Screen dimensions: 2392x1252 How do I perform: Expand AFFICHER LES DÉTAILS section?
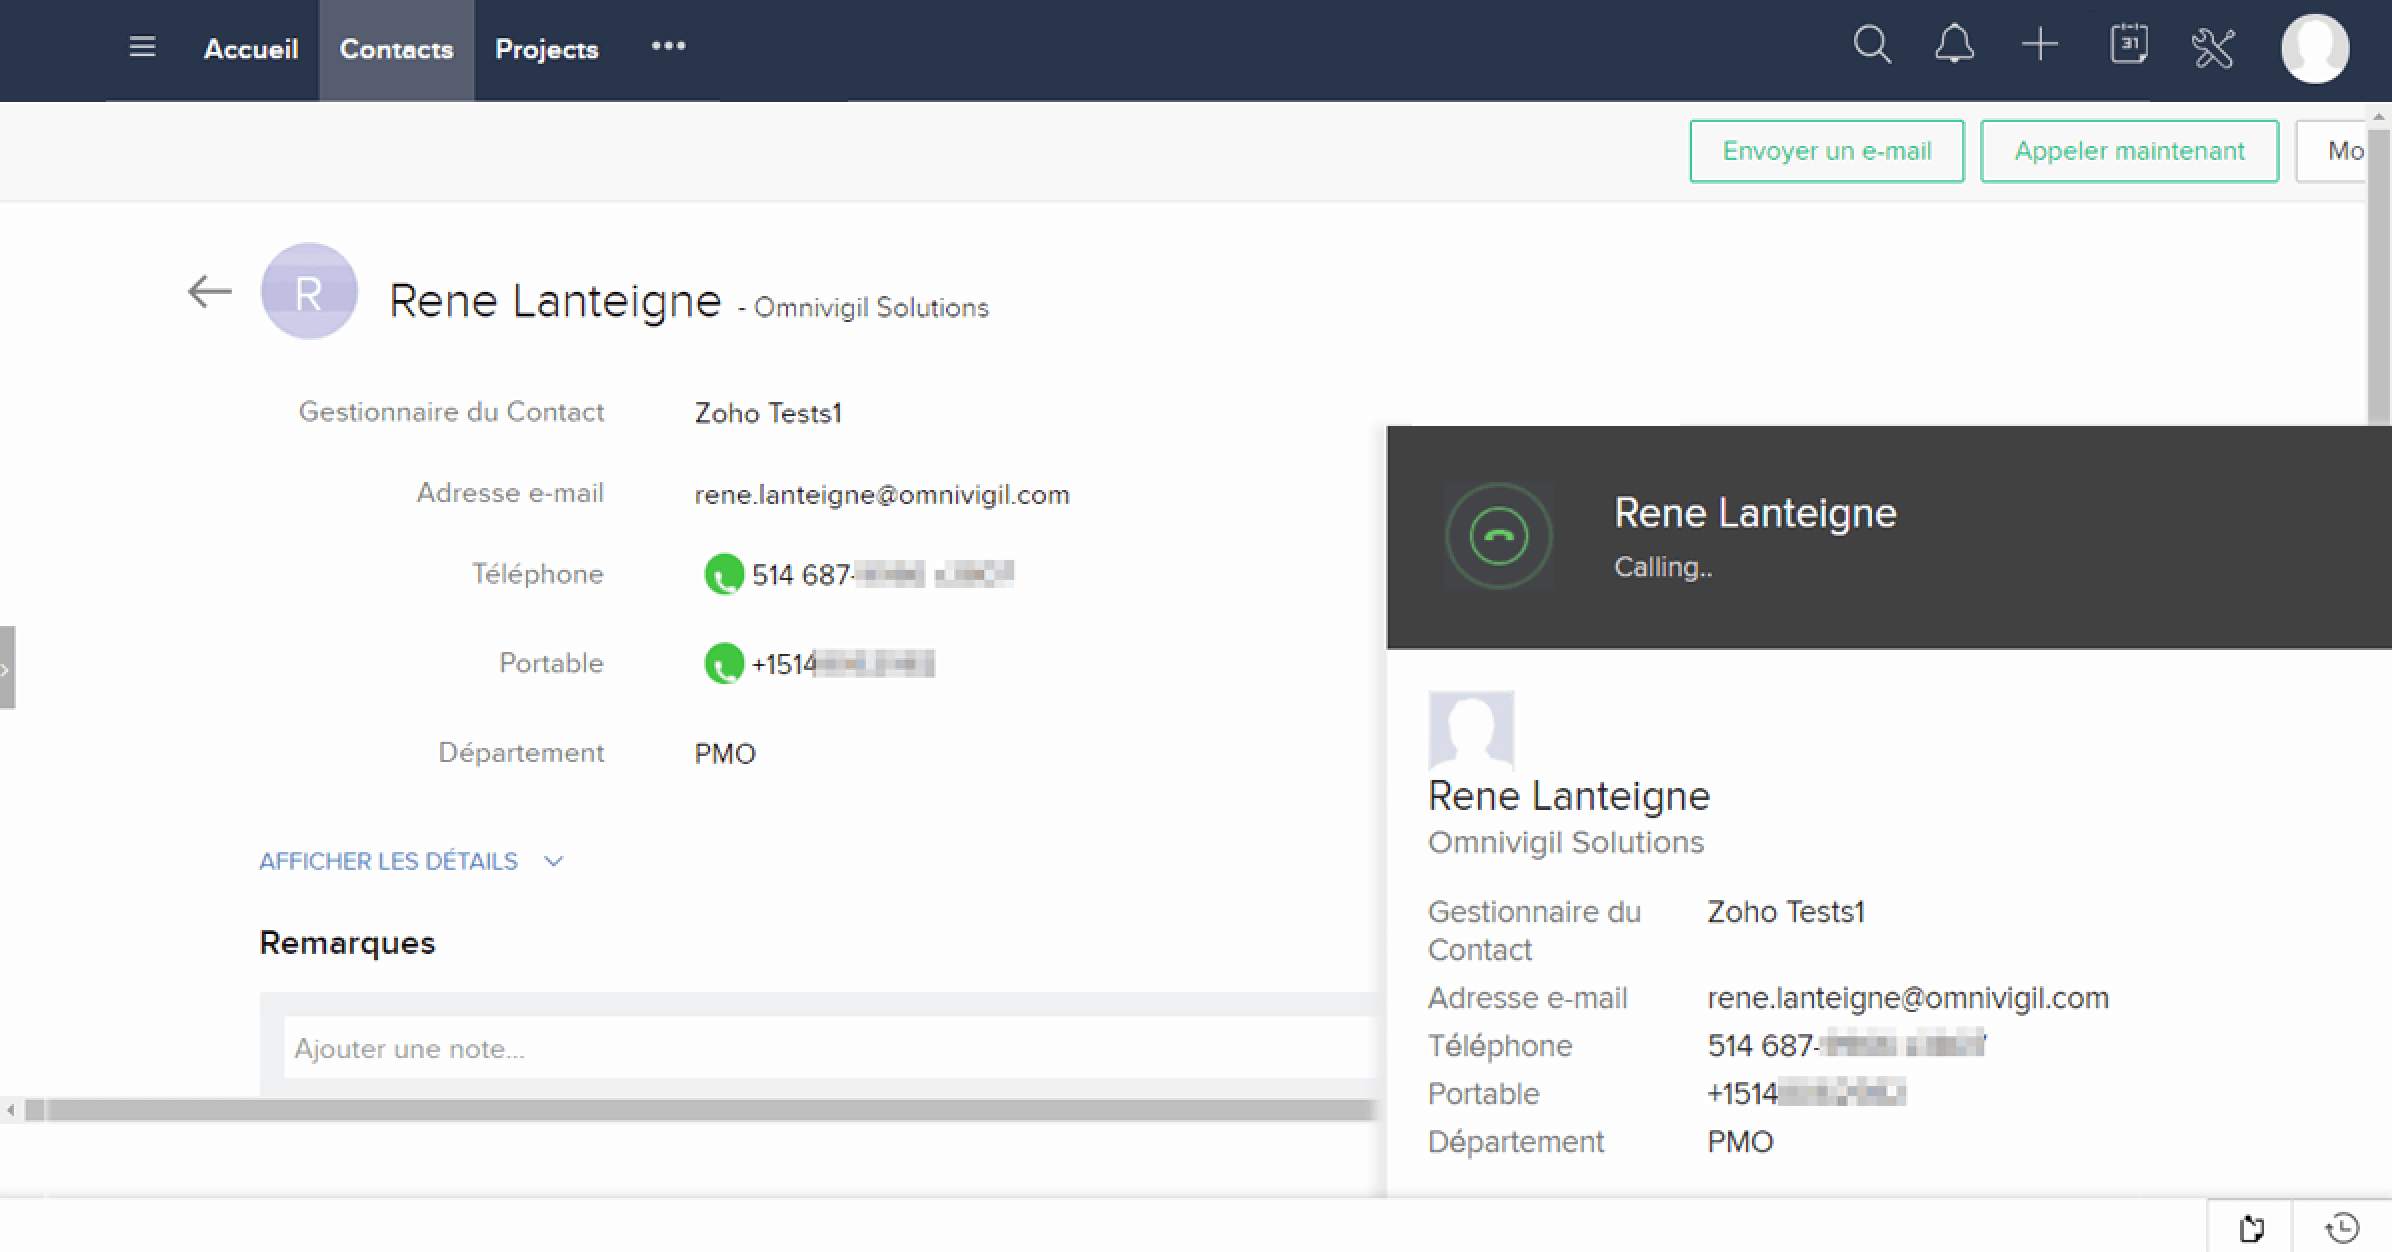coord(411,861)
